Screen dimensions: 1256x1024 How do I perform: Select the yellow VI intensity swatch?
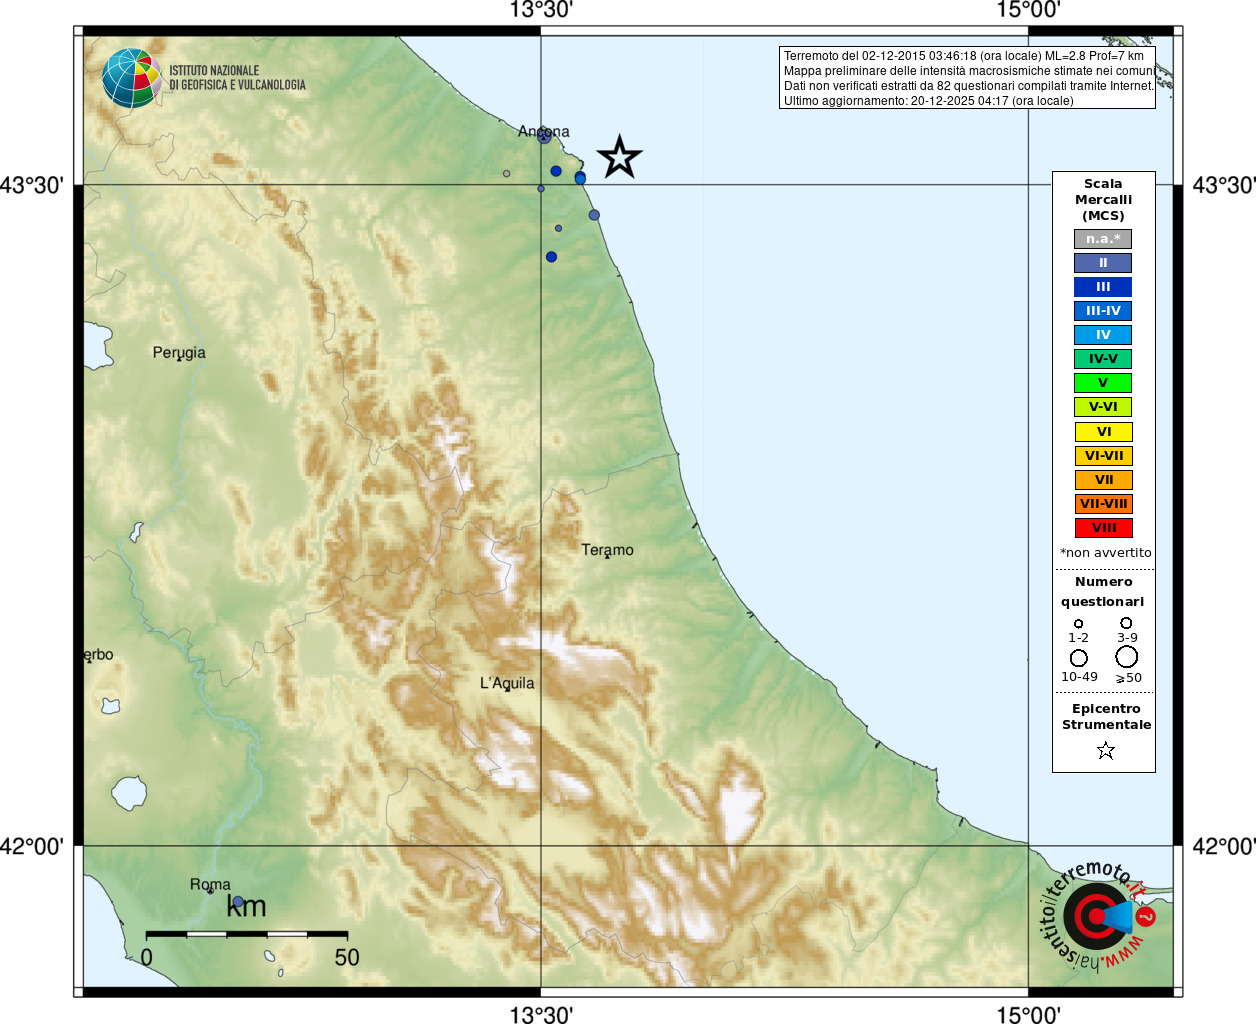tap(1103, 432)
